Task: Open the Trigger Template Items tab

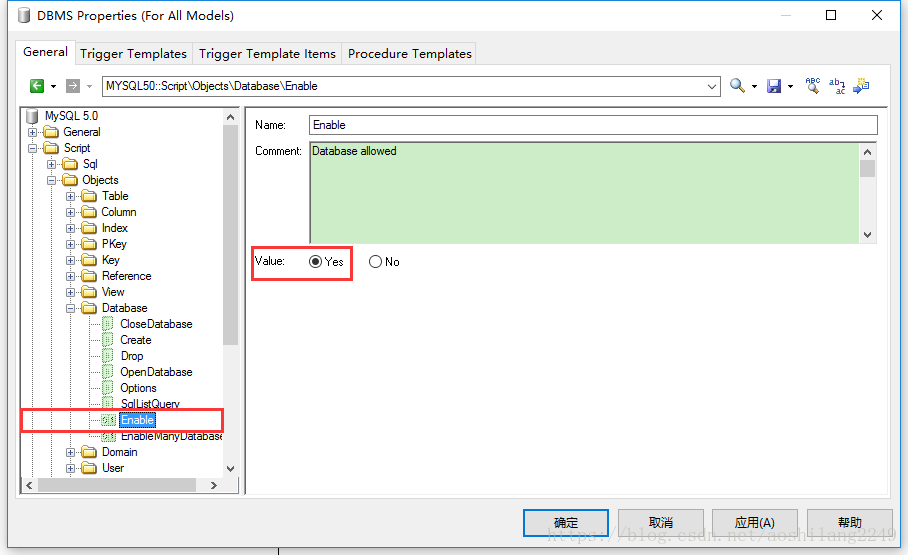Action: [x=267, y=54]
